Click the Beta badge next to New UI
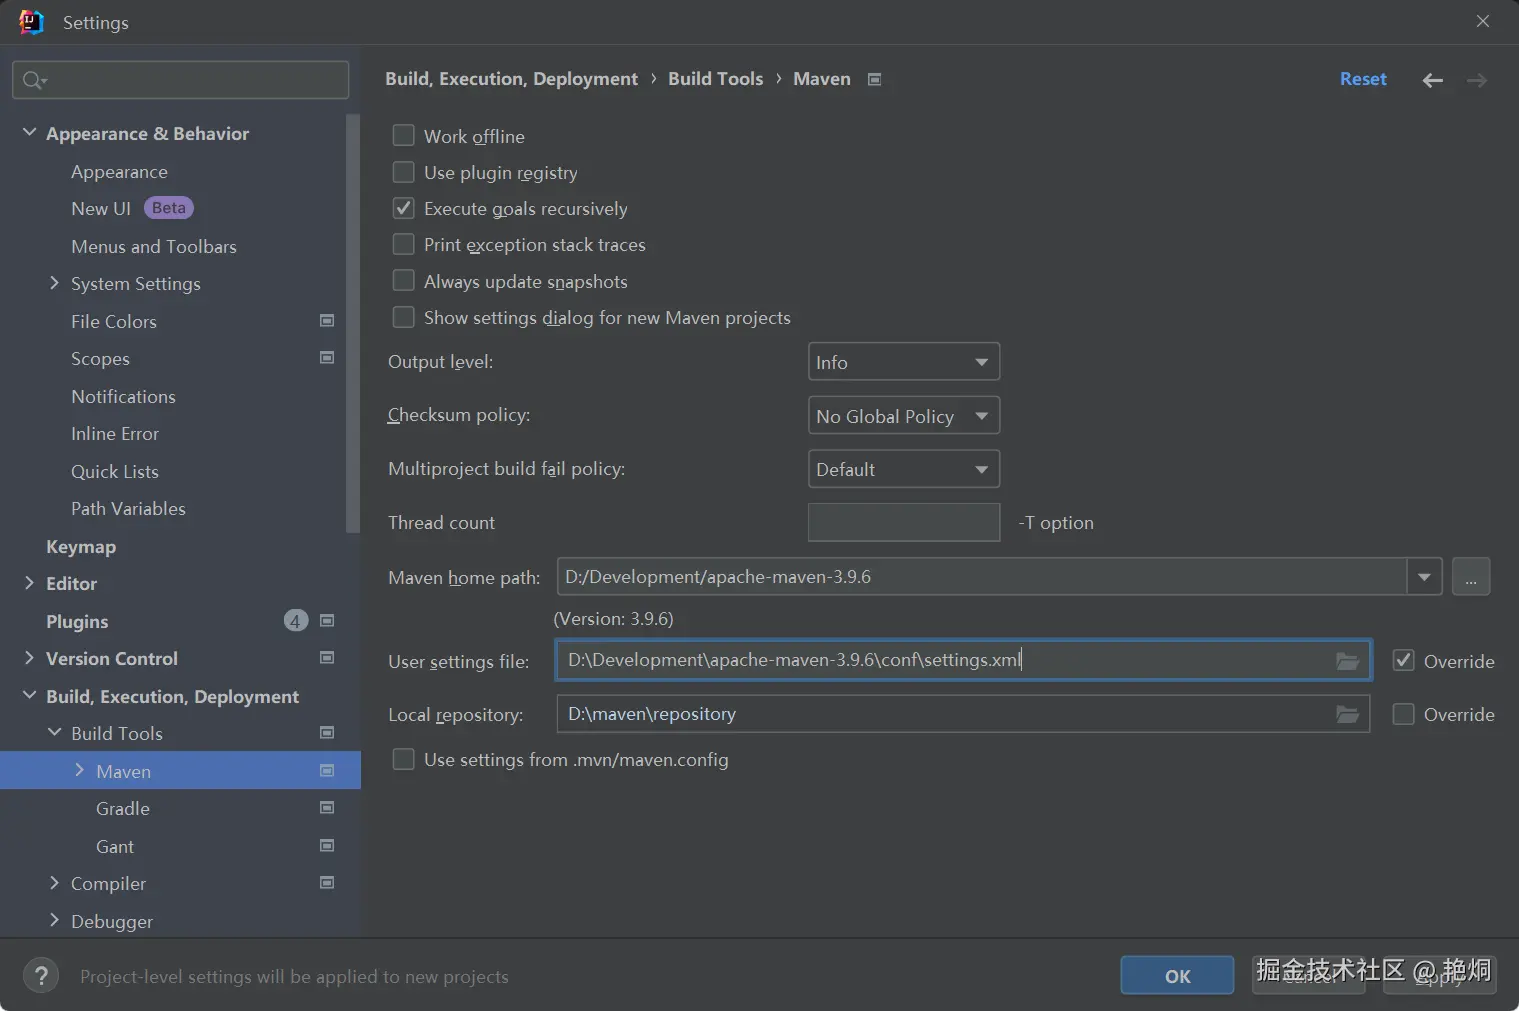The image size is (1519, 1011). click(168, 208)
